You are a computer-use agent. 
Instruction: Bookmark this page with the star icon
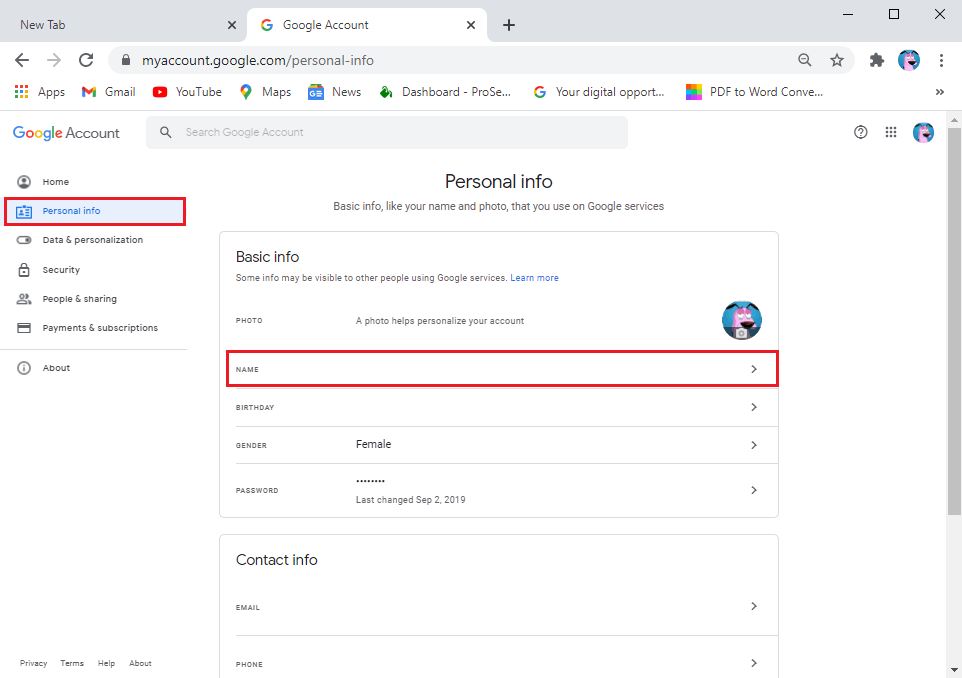(837, 60)
